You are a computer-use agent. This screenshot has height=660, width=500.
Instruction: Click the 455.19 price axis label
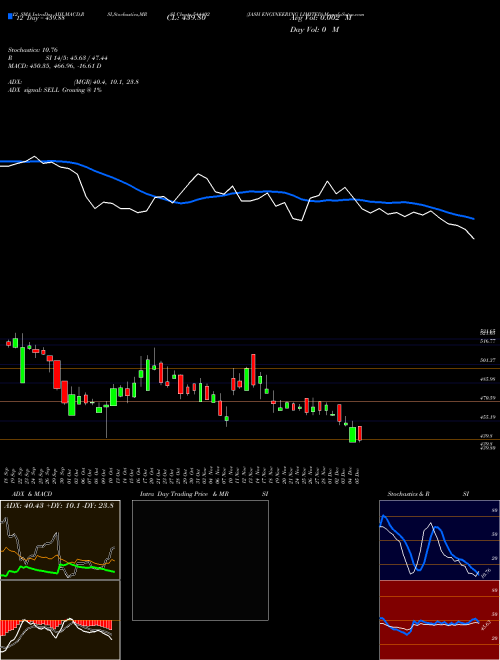coord(487,417)
